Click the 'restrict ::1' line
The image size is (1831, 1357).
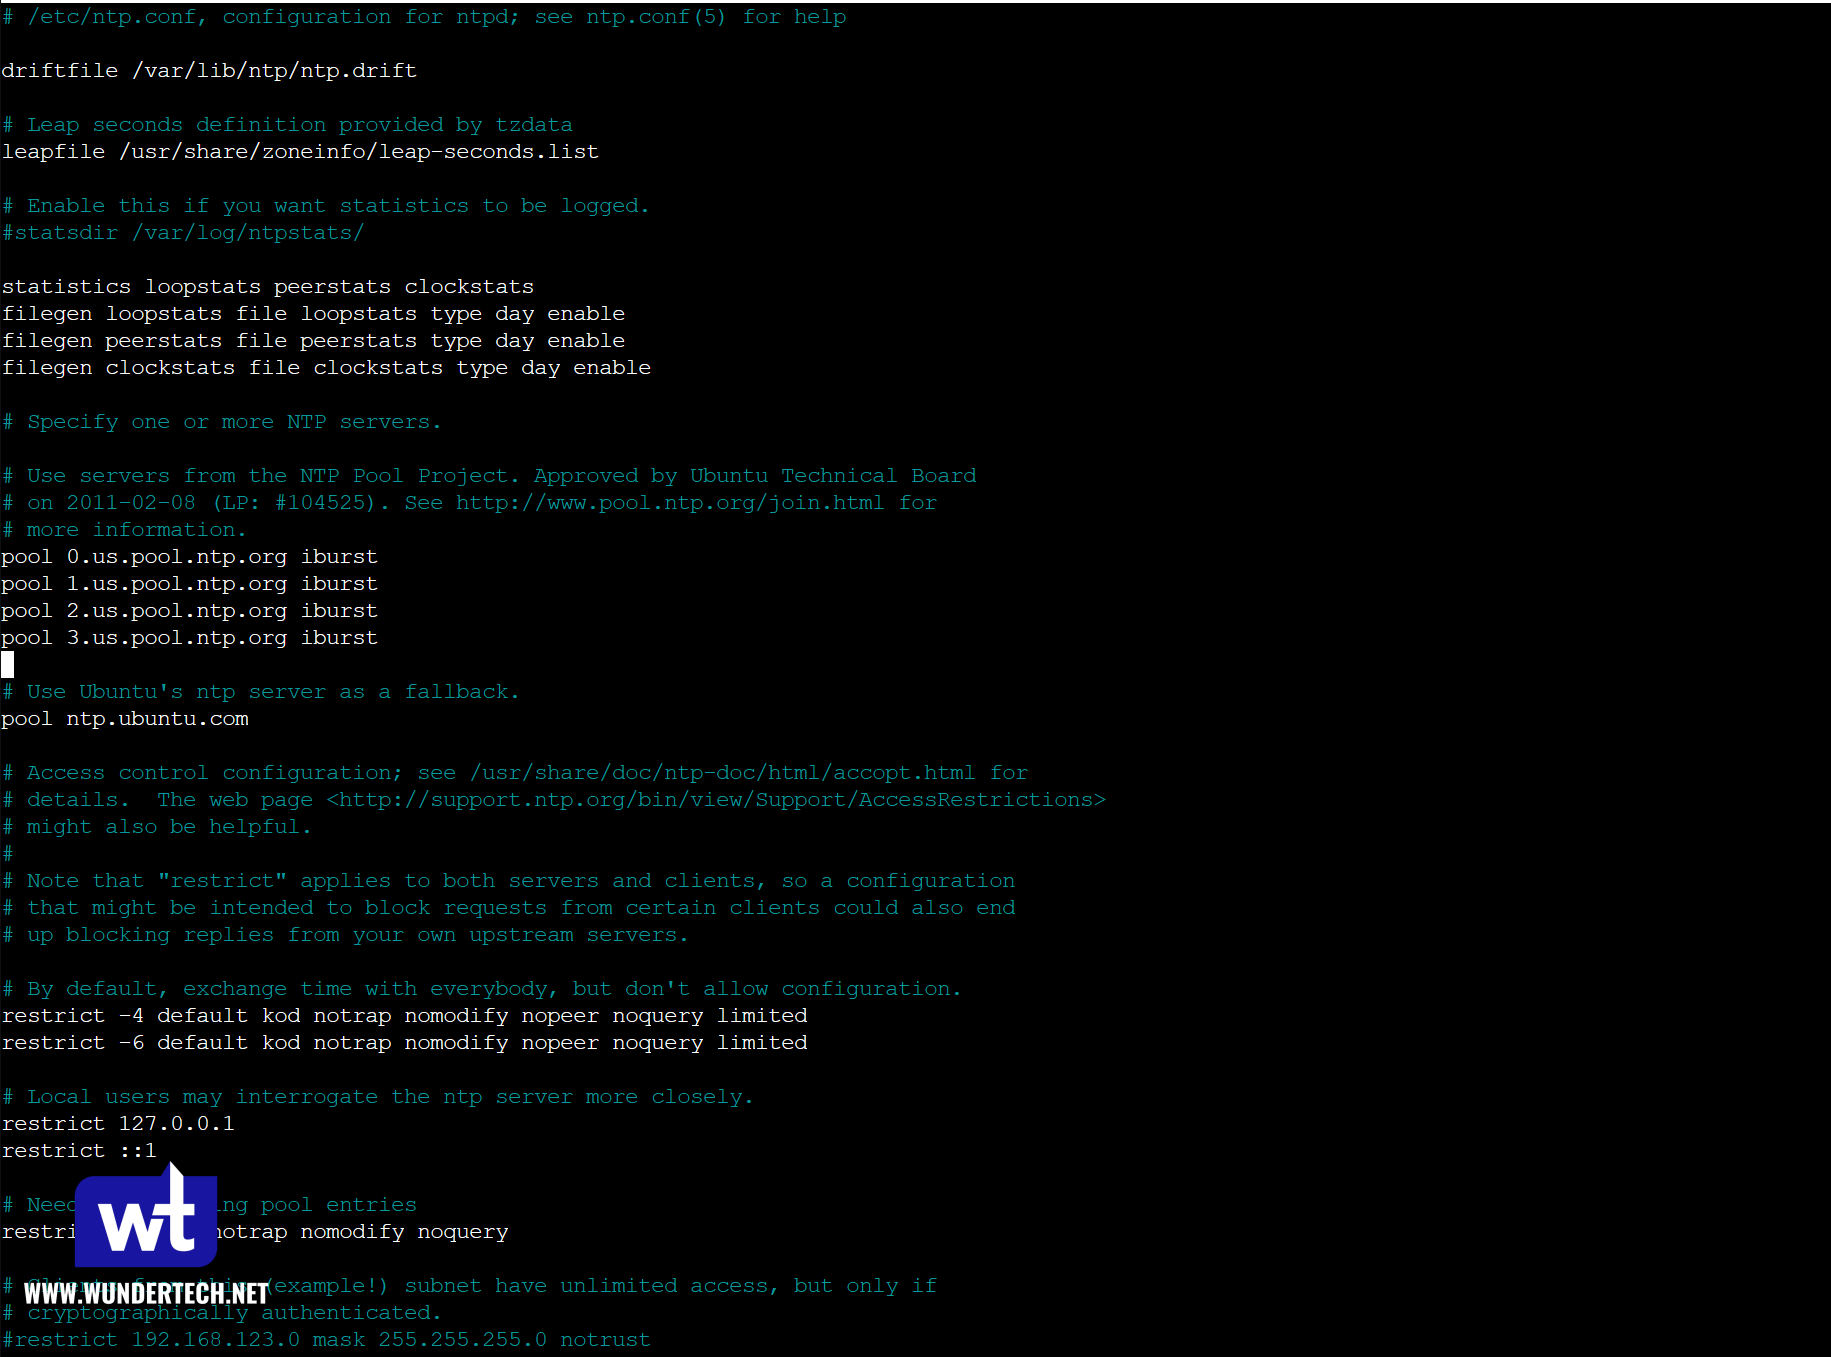click(79, 1151)
